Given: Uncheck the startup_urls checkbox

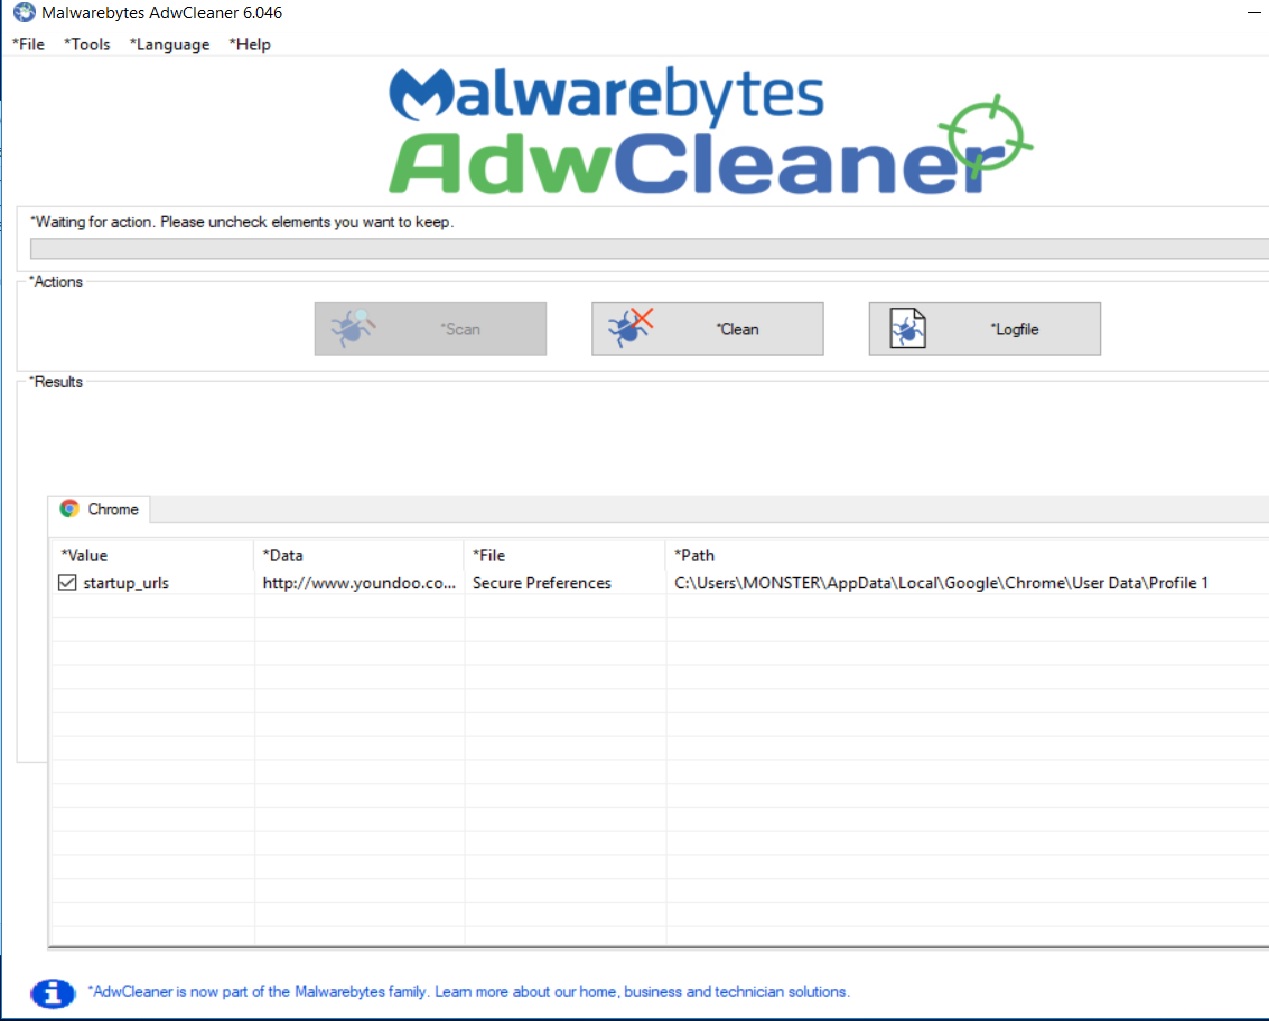Looking at the screenshot, I should (x=67, y=583).
